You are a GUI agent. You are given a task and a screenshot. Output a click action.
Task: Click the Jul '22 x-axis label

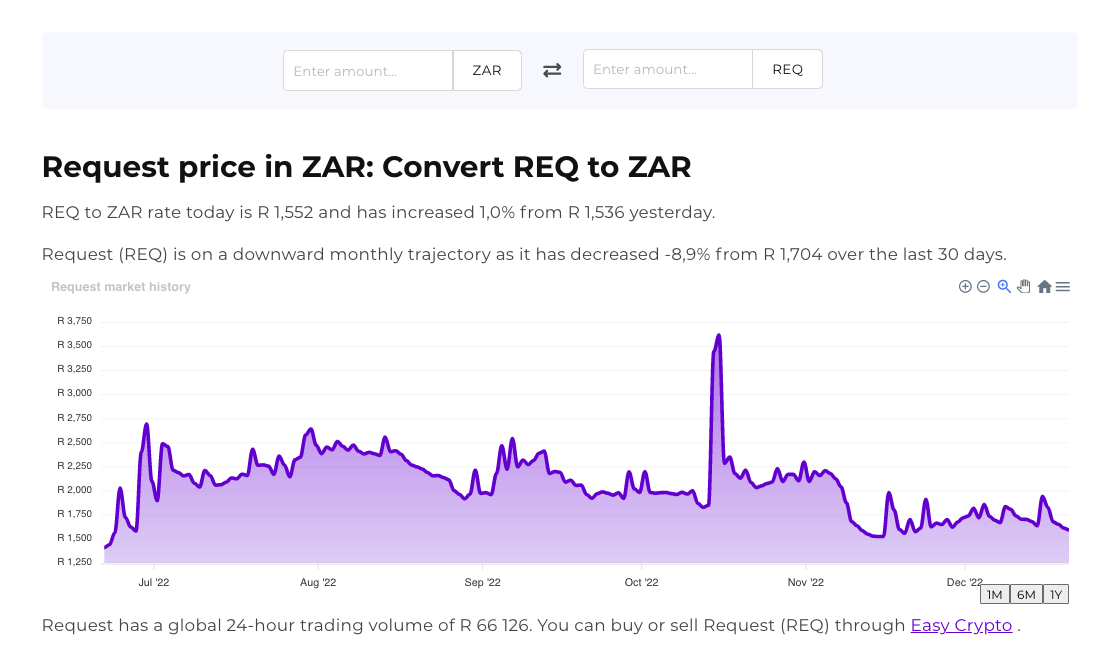tap(153, 582)
